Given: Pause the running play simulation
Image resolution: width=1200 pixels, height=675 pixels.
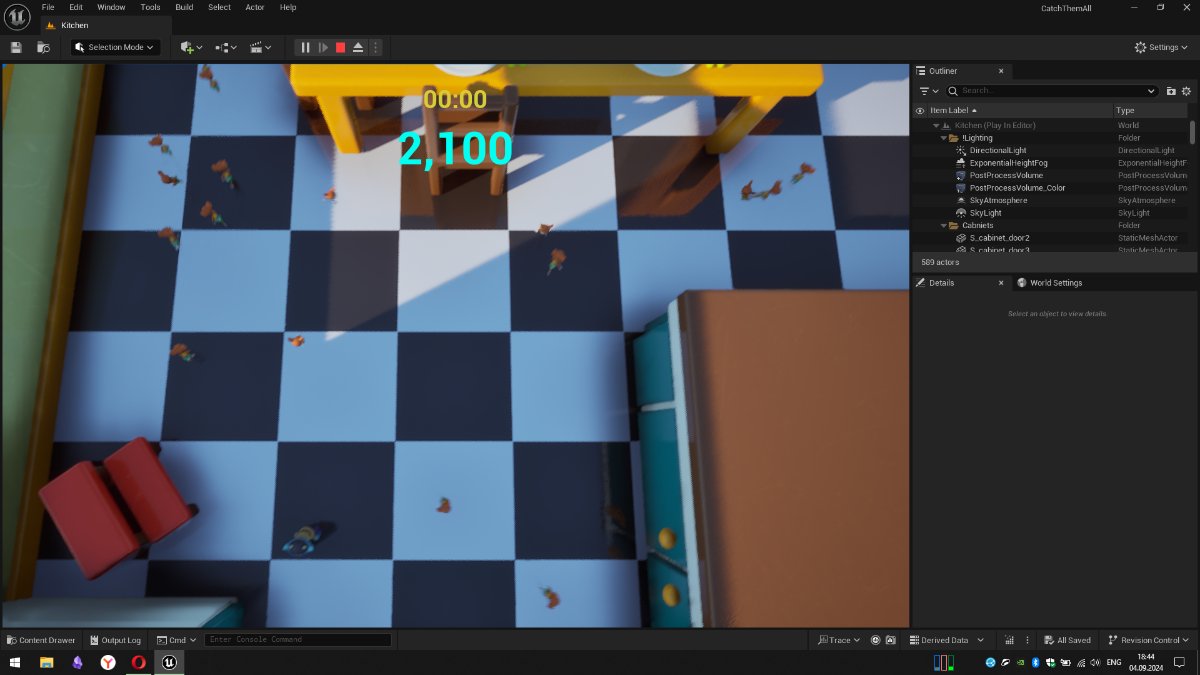Looking at the screenshot, I should point(305,47).
